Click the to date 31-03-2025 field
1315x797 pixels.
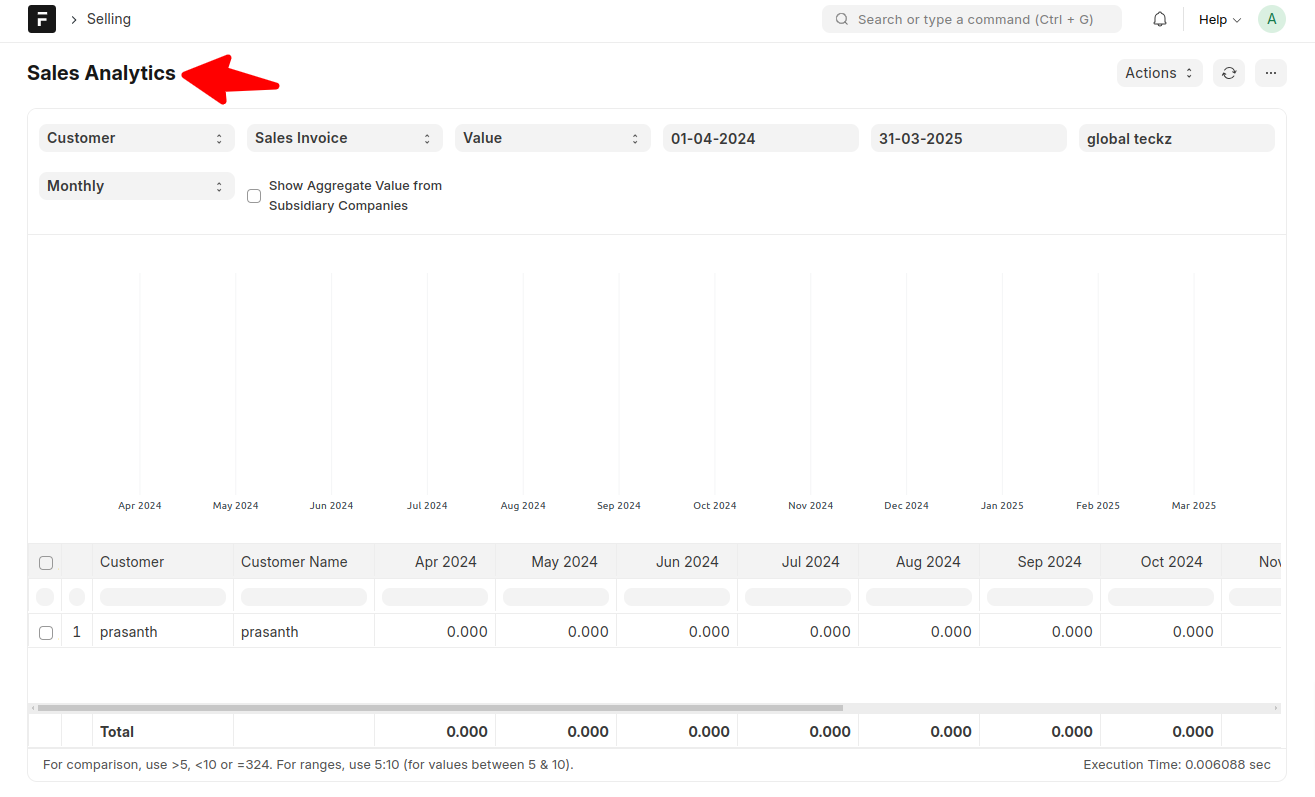coord(969,138)
